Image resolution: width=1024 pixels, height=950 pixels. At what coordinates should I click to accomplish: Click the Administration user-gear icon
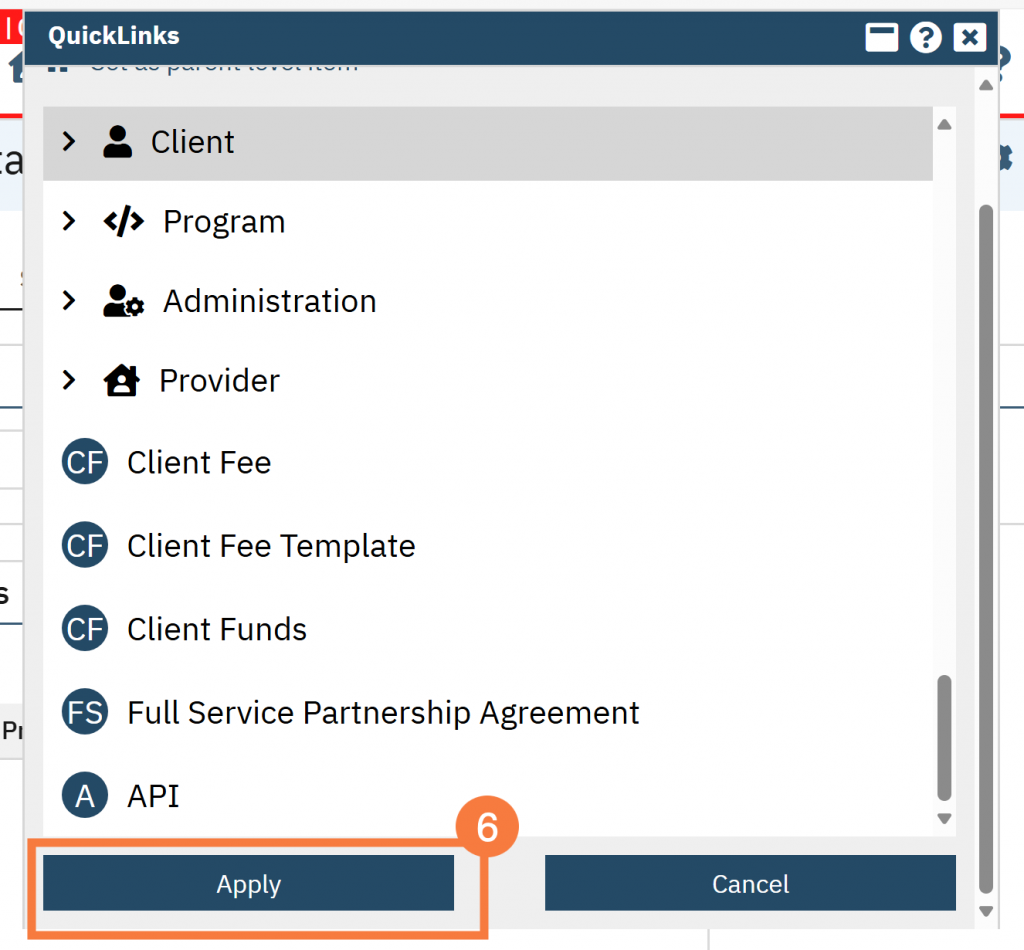[x=124, y=301]
